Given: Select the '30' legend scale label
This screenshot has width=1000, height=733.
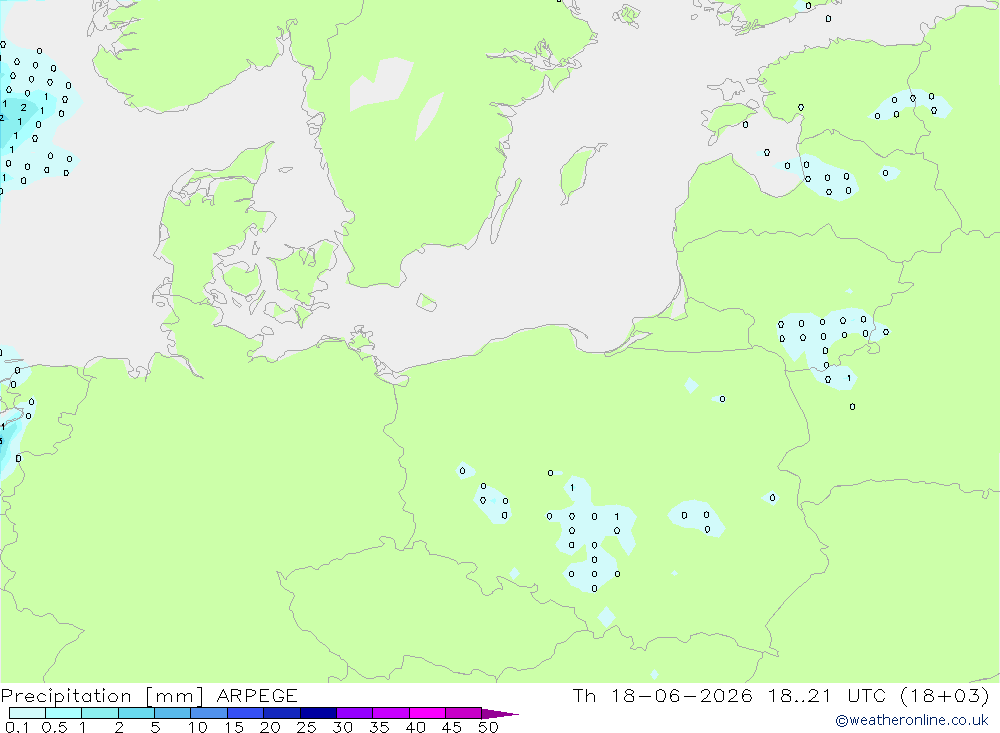Looking at the screenshot, I should (x=343, y=727).
